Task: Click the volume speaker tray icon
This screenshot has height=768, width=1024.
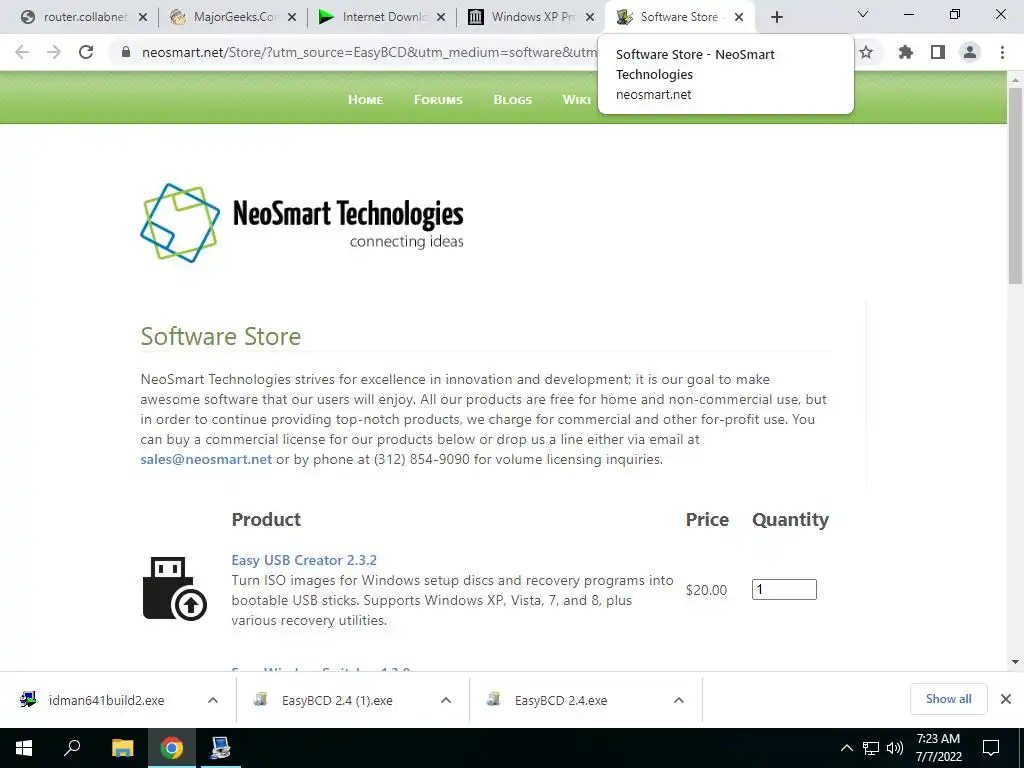Action: [x=895, y=748]
